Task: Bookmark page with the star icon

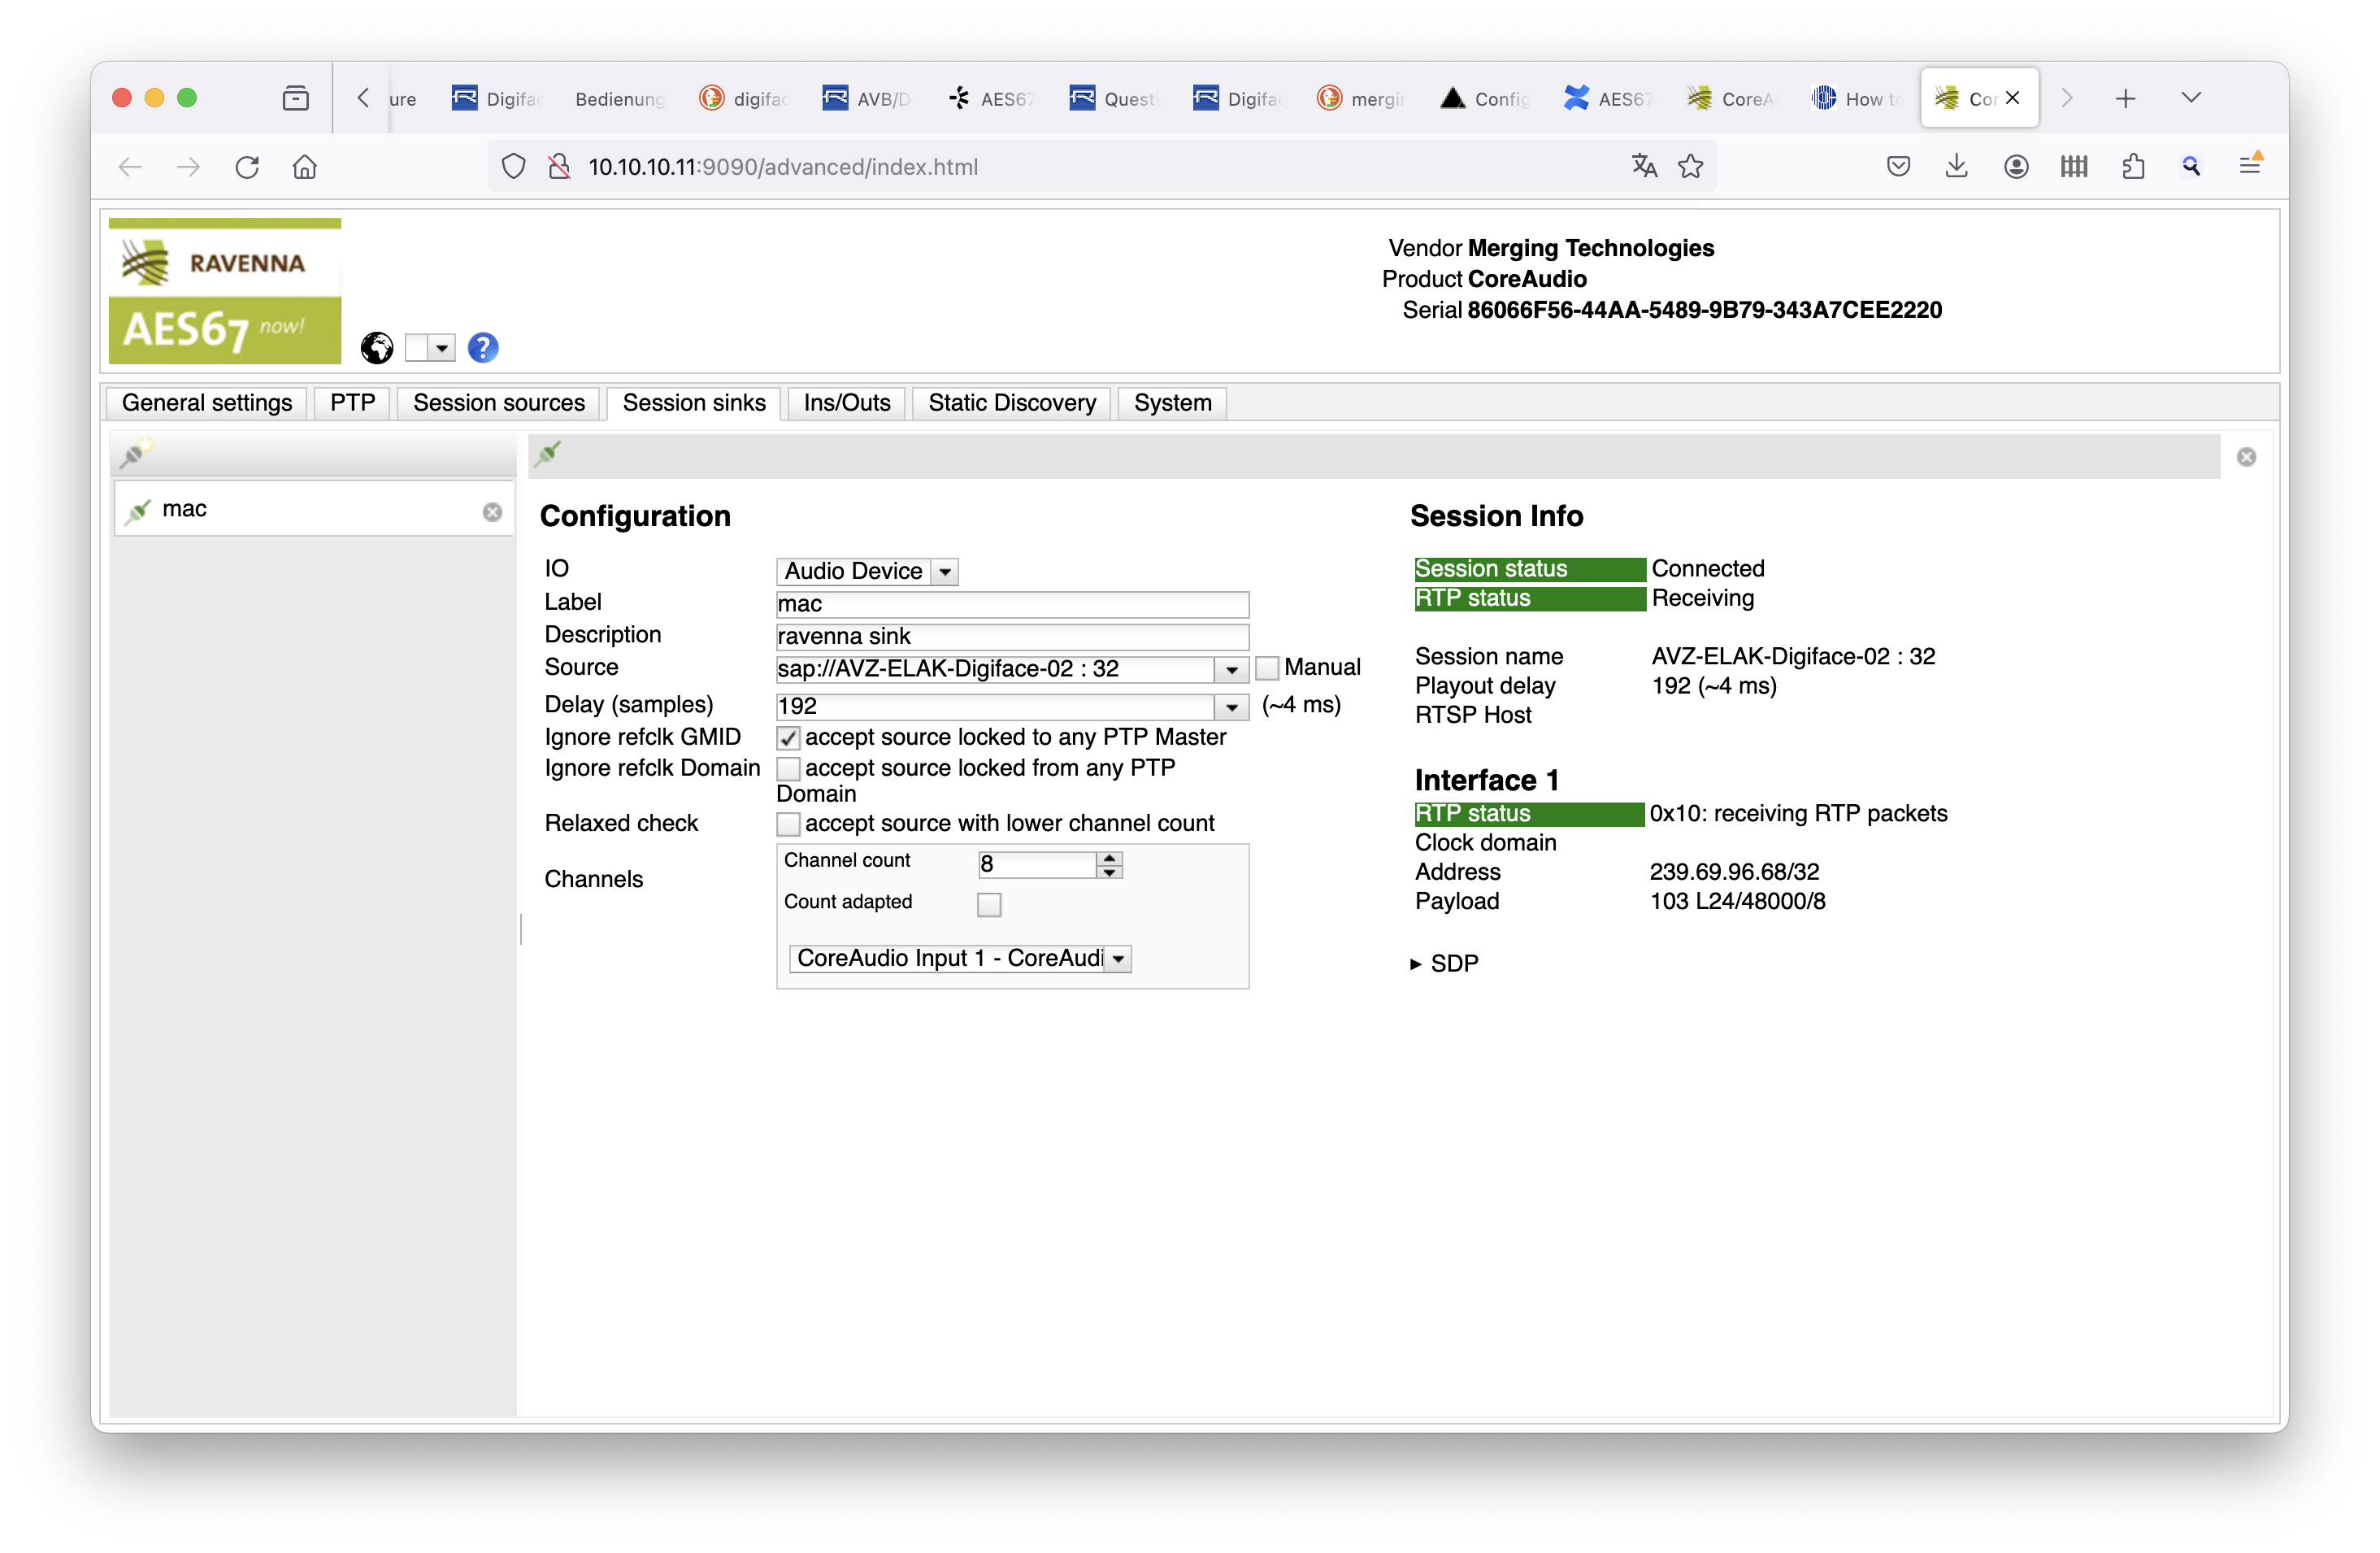Action: coord(1690,167)
